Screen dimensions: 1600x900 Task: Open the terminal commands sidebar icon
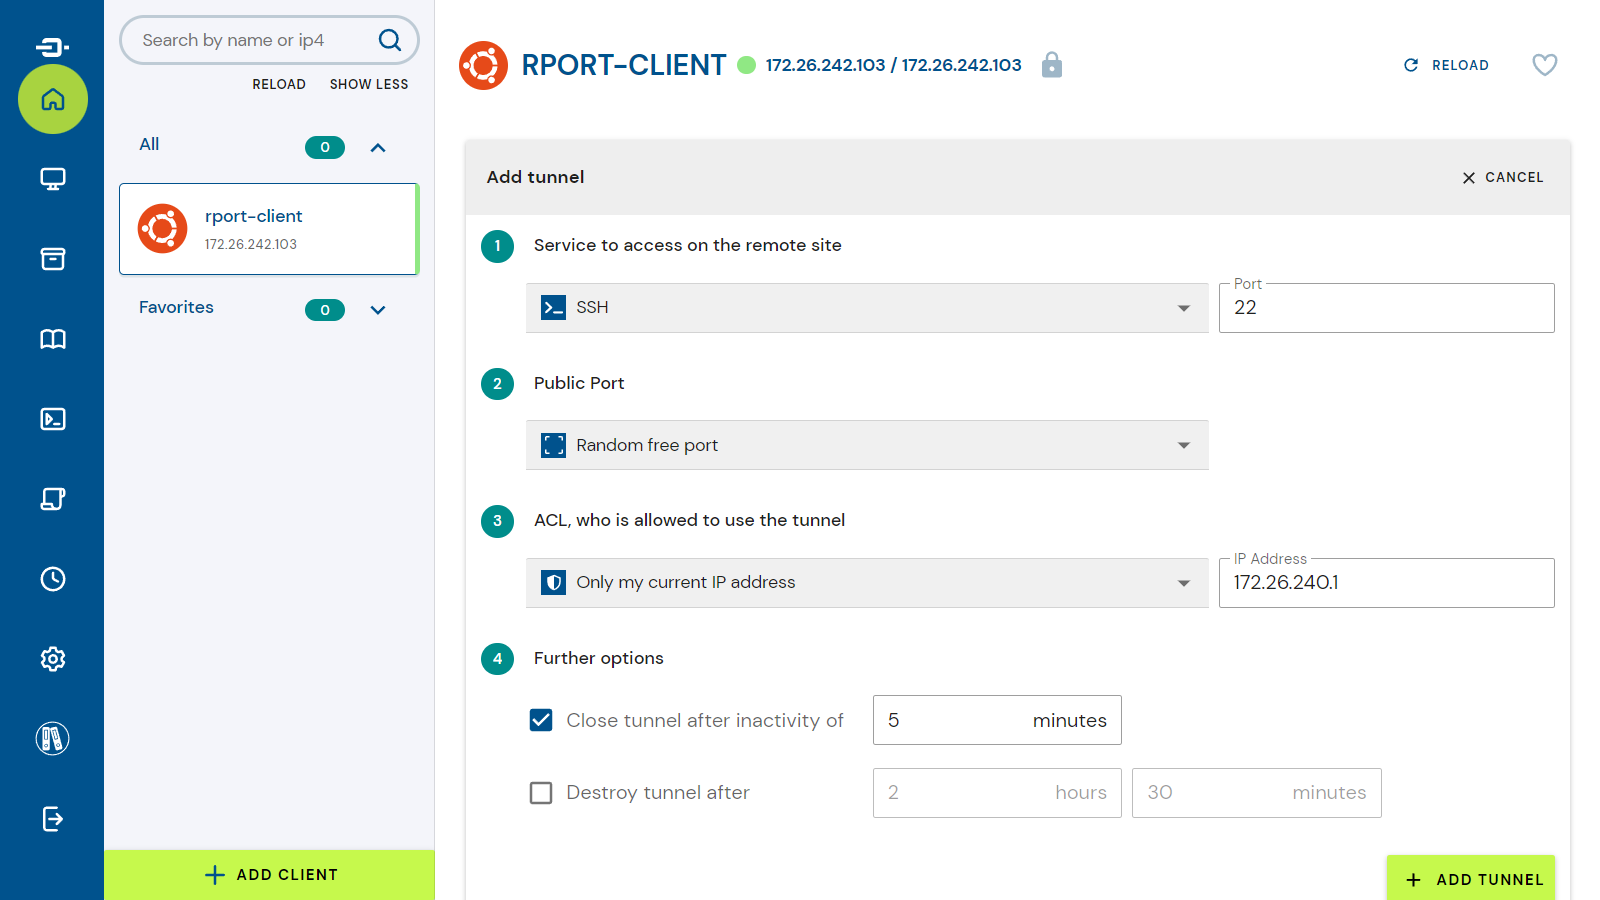click(x=53, y=419)
